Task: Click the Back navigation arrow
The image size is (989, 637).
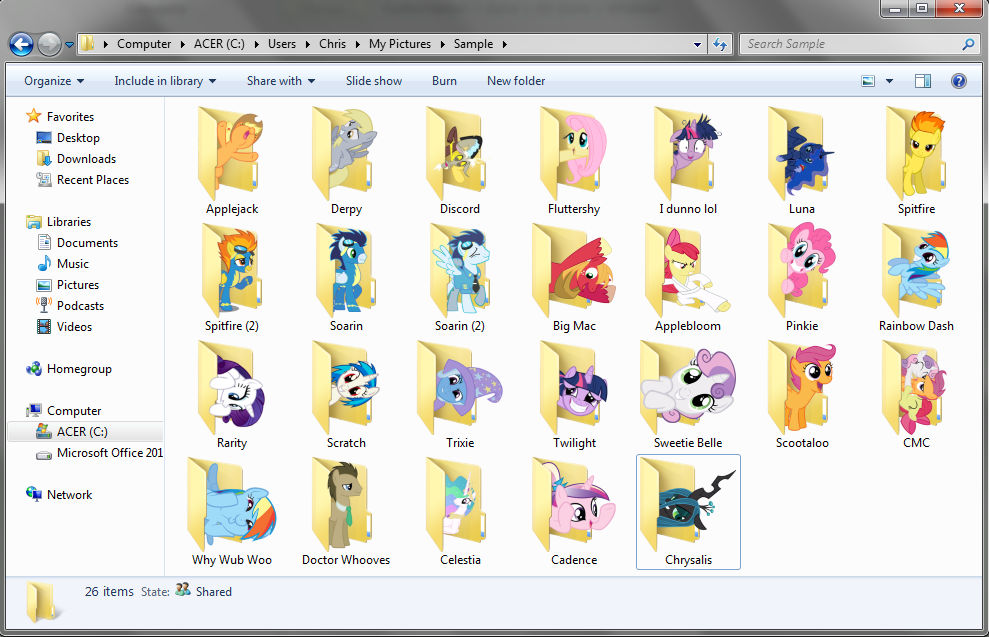Action: [x=21, y=44]
